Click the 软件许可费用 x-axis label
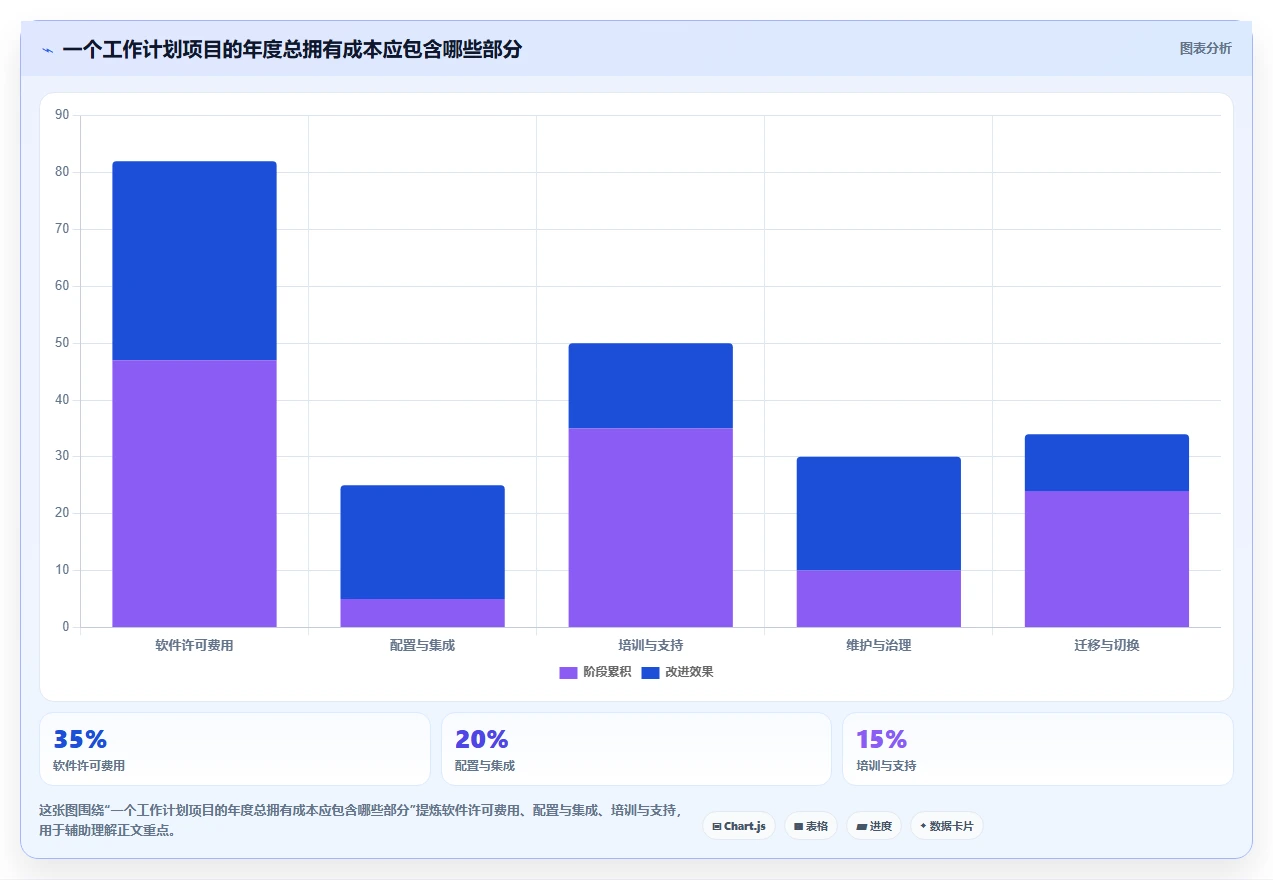1273x880 pixels. click(x=194, y=645)
